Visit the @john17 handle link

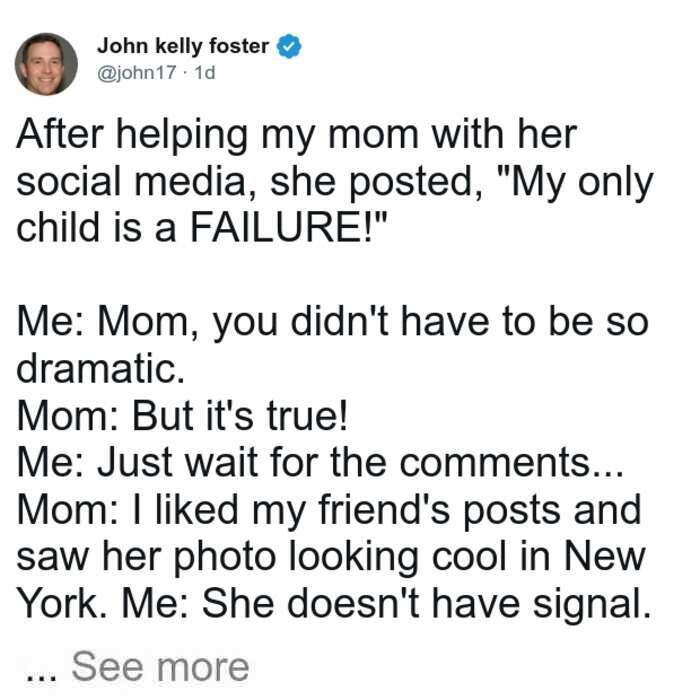click(x=137, y=73)
